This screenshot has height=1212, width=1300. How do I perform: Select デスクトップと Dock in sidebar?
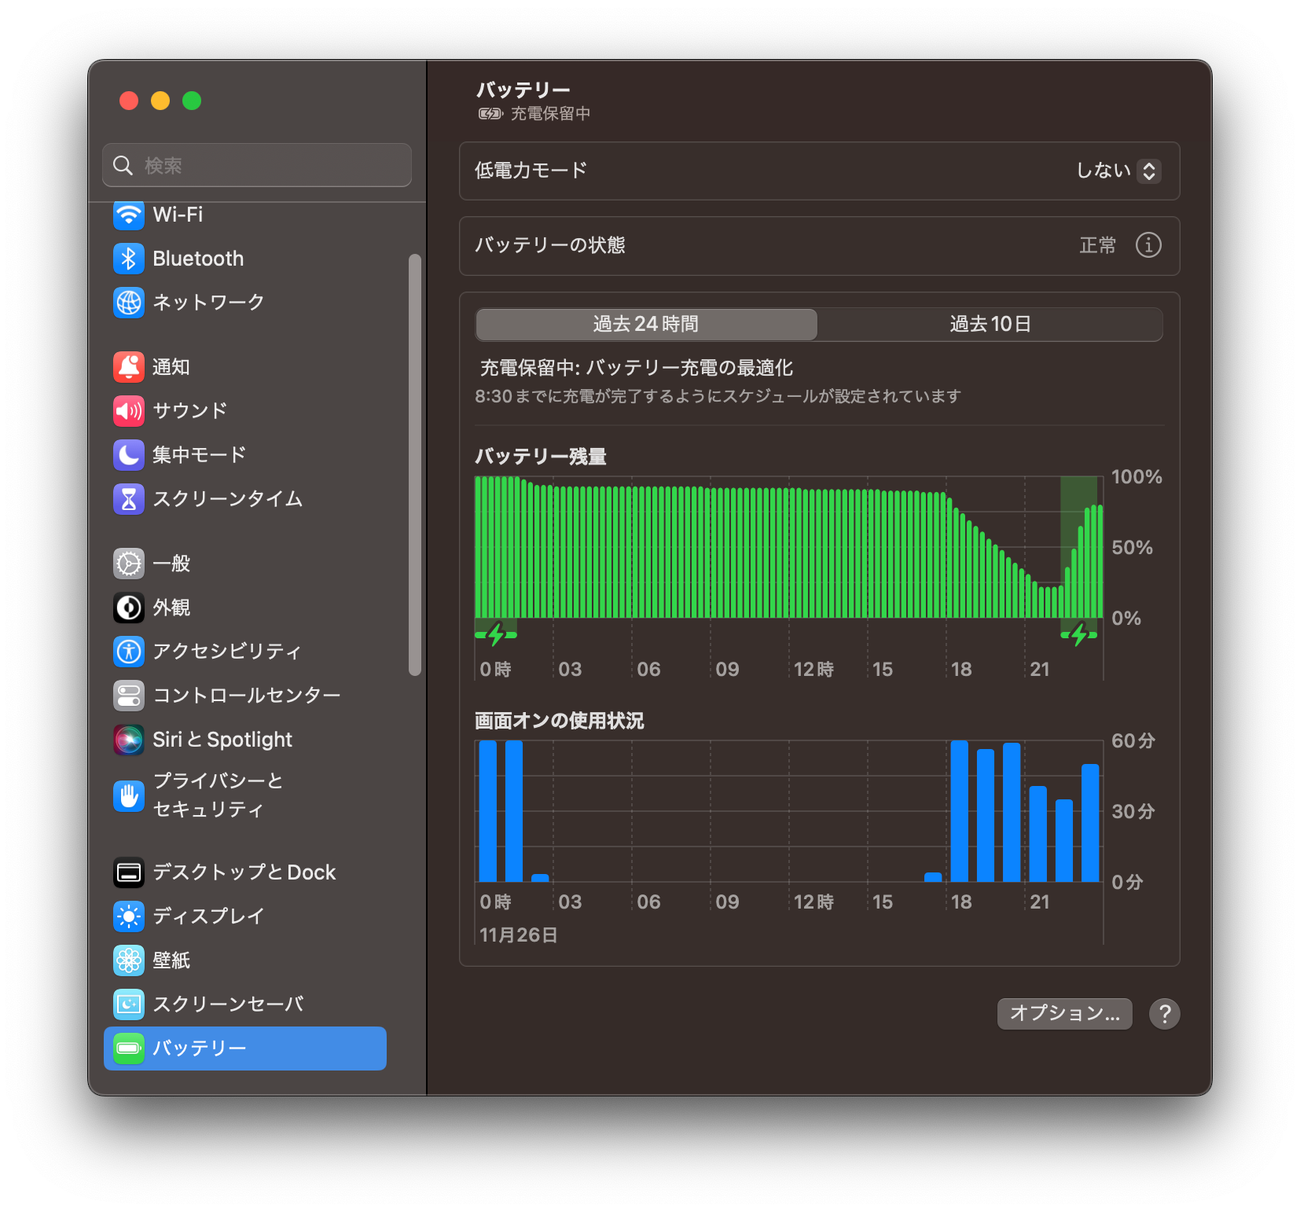(244, 872)
